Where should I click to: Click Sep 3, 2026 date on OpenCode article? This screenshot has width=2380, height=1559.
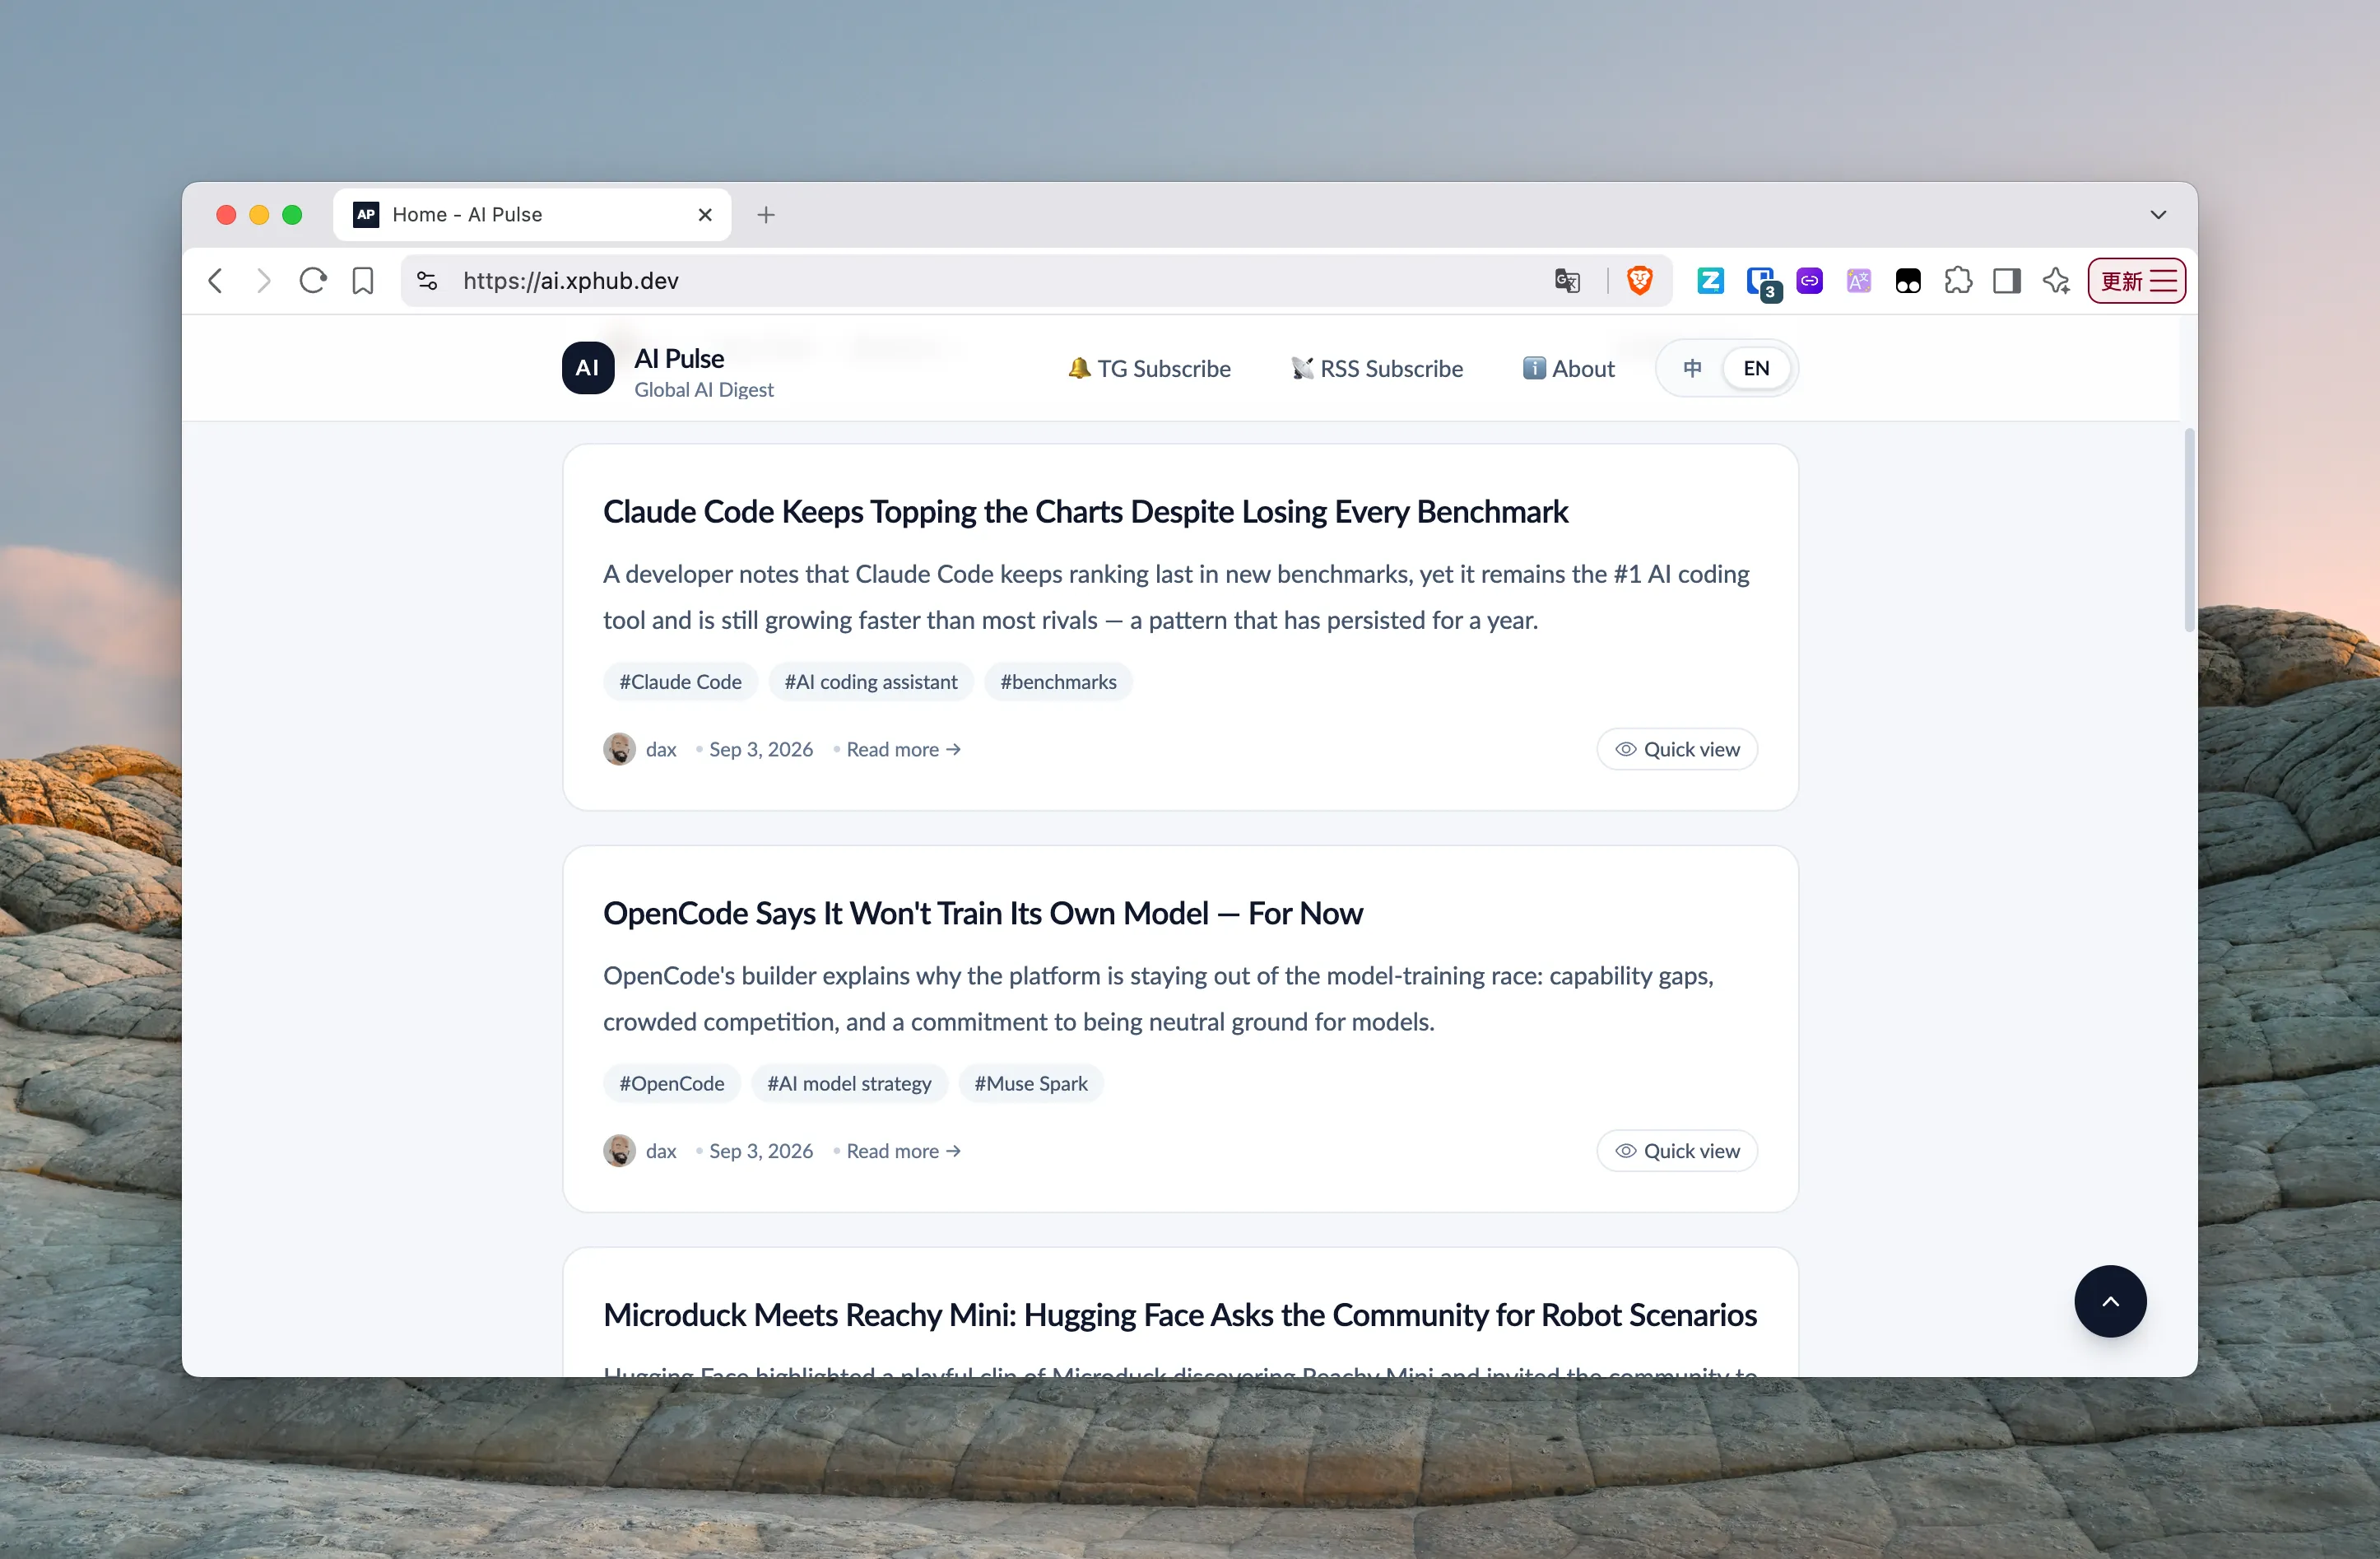(761, 1151)
